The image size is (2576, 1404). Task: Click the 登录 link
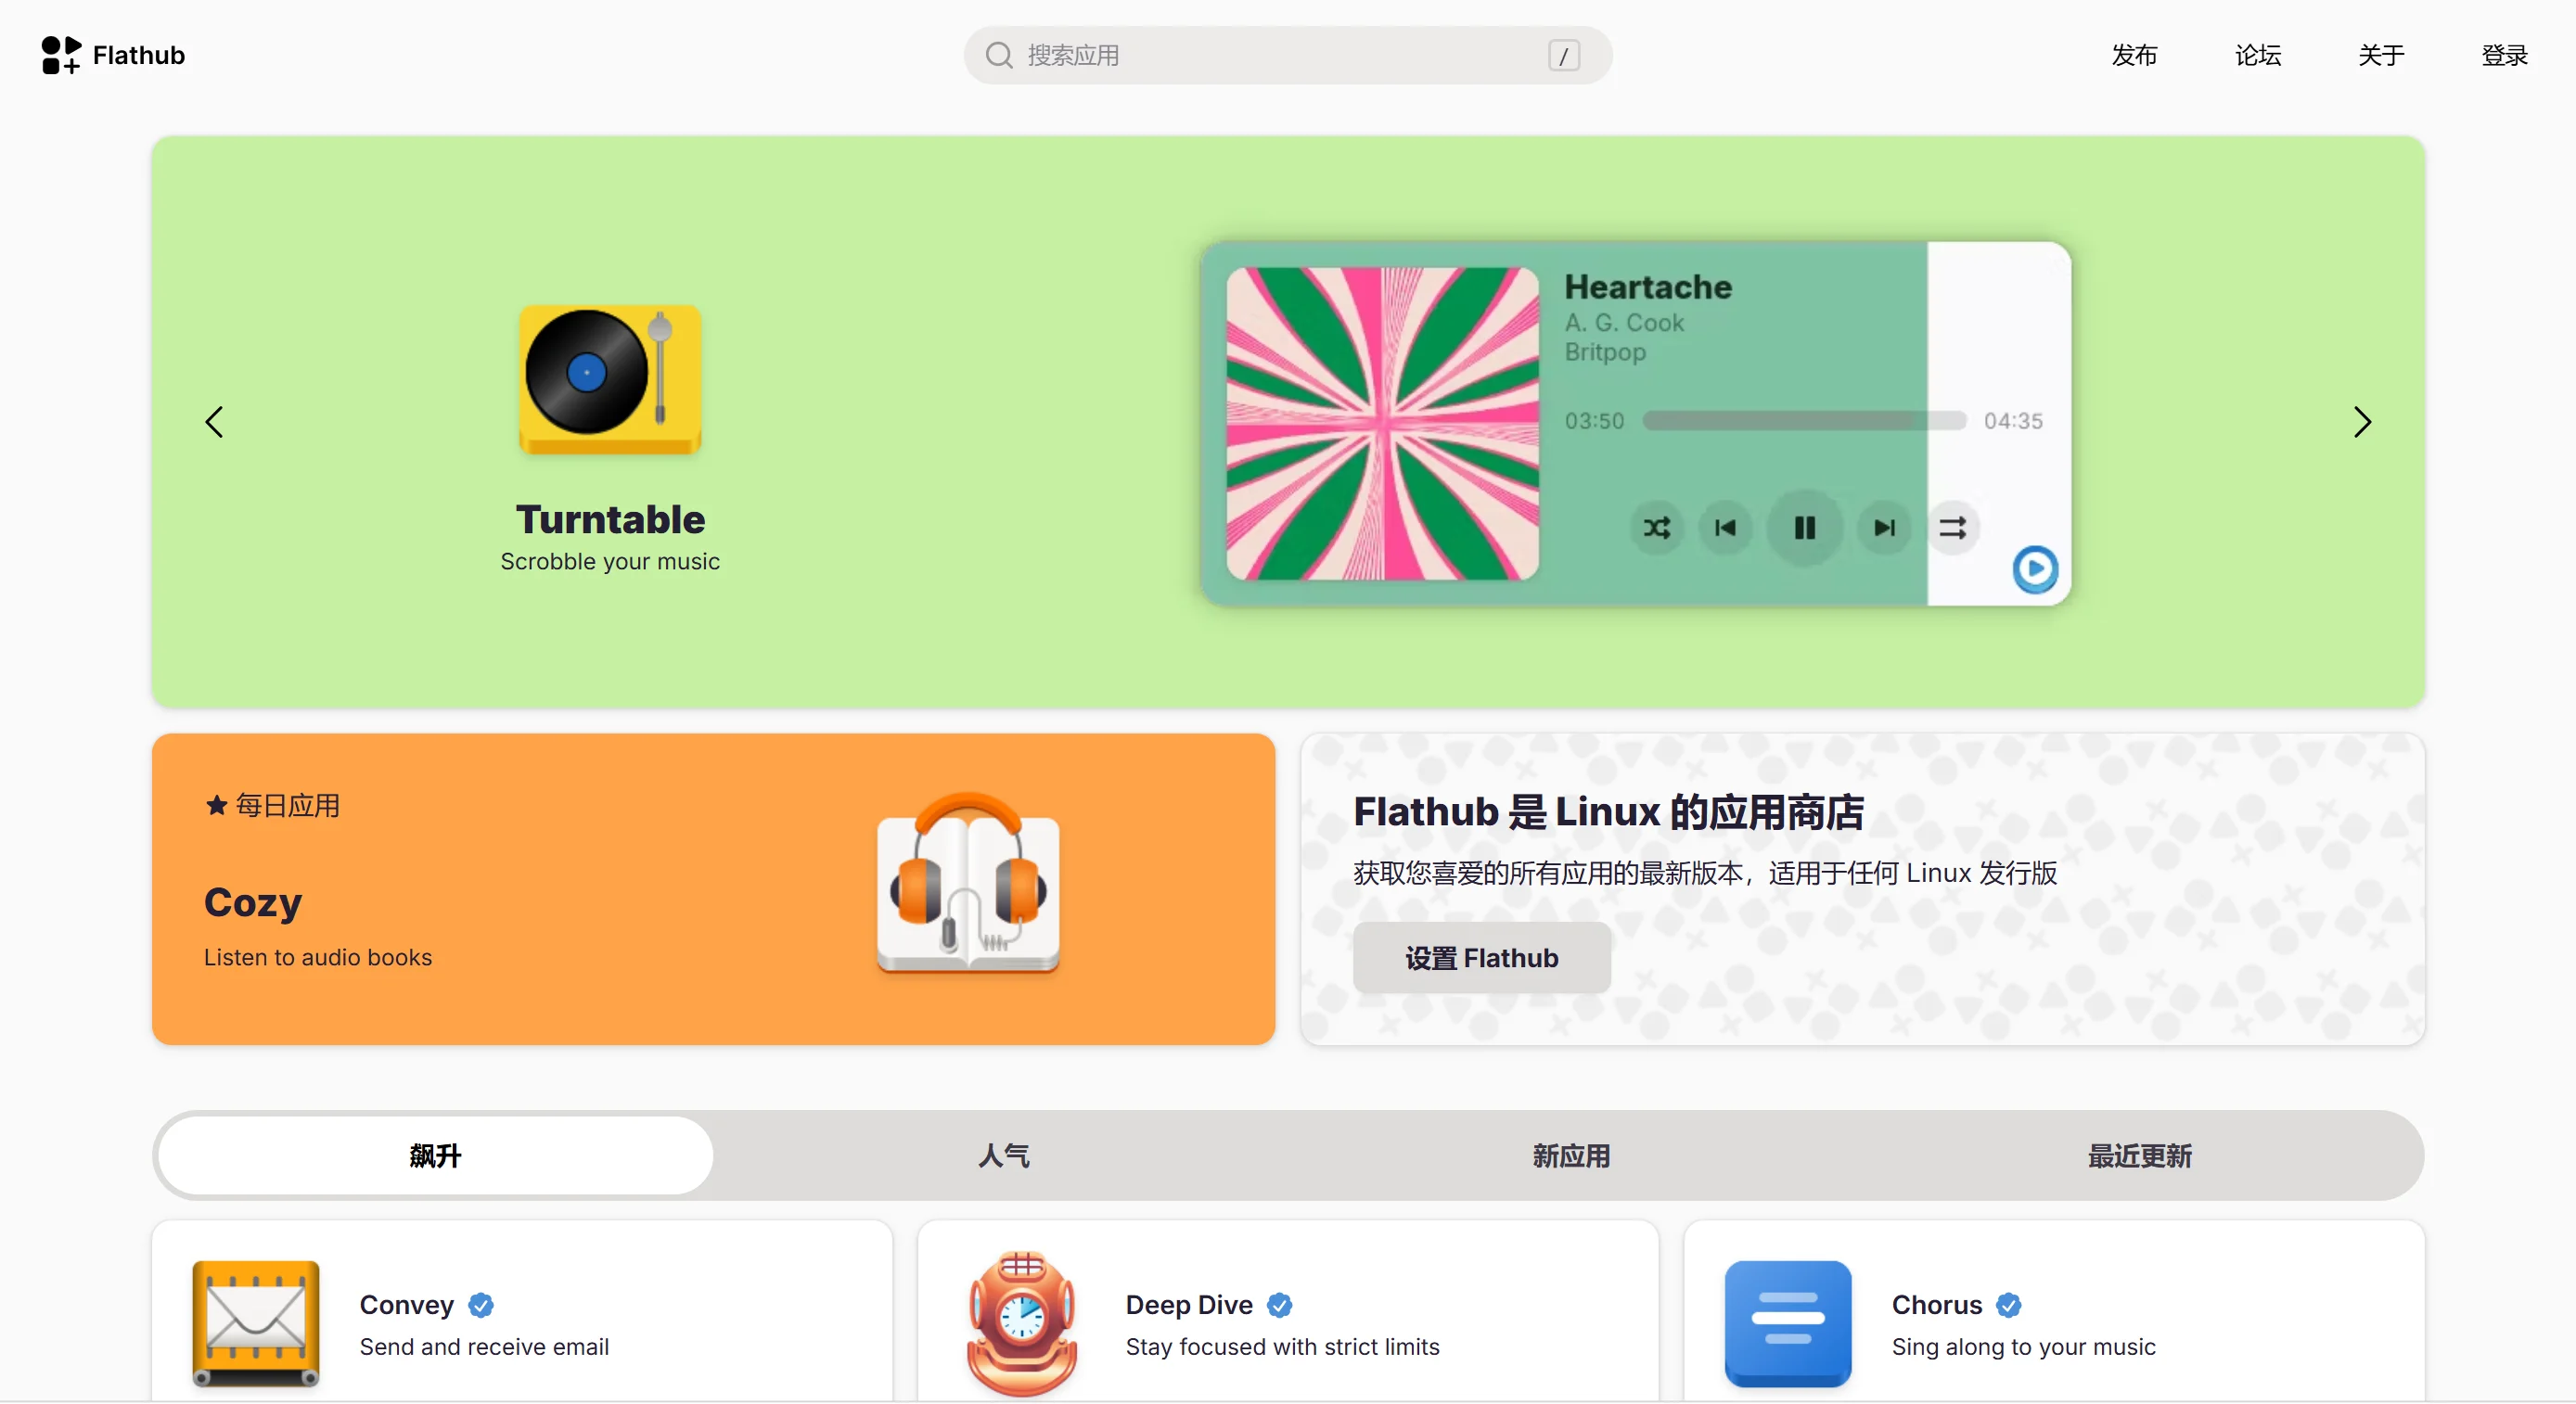(x=2505, y=55)
